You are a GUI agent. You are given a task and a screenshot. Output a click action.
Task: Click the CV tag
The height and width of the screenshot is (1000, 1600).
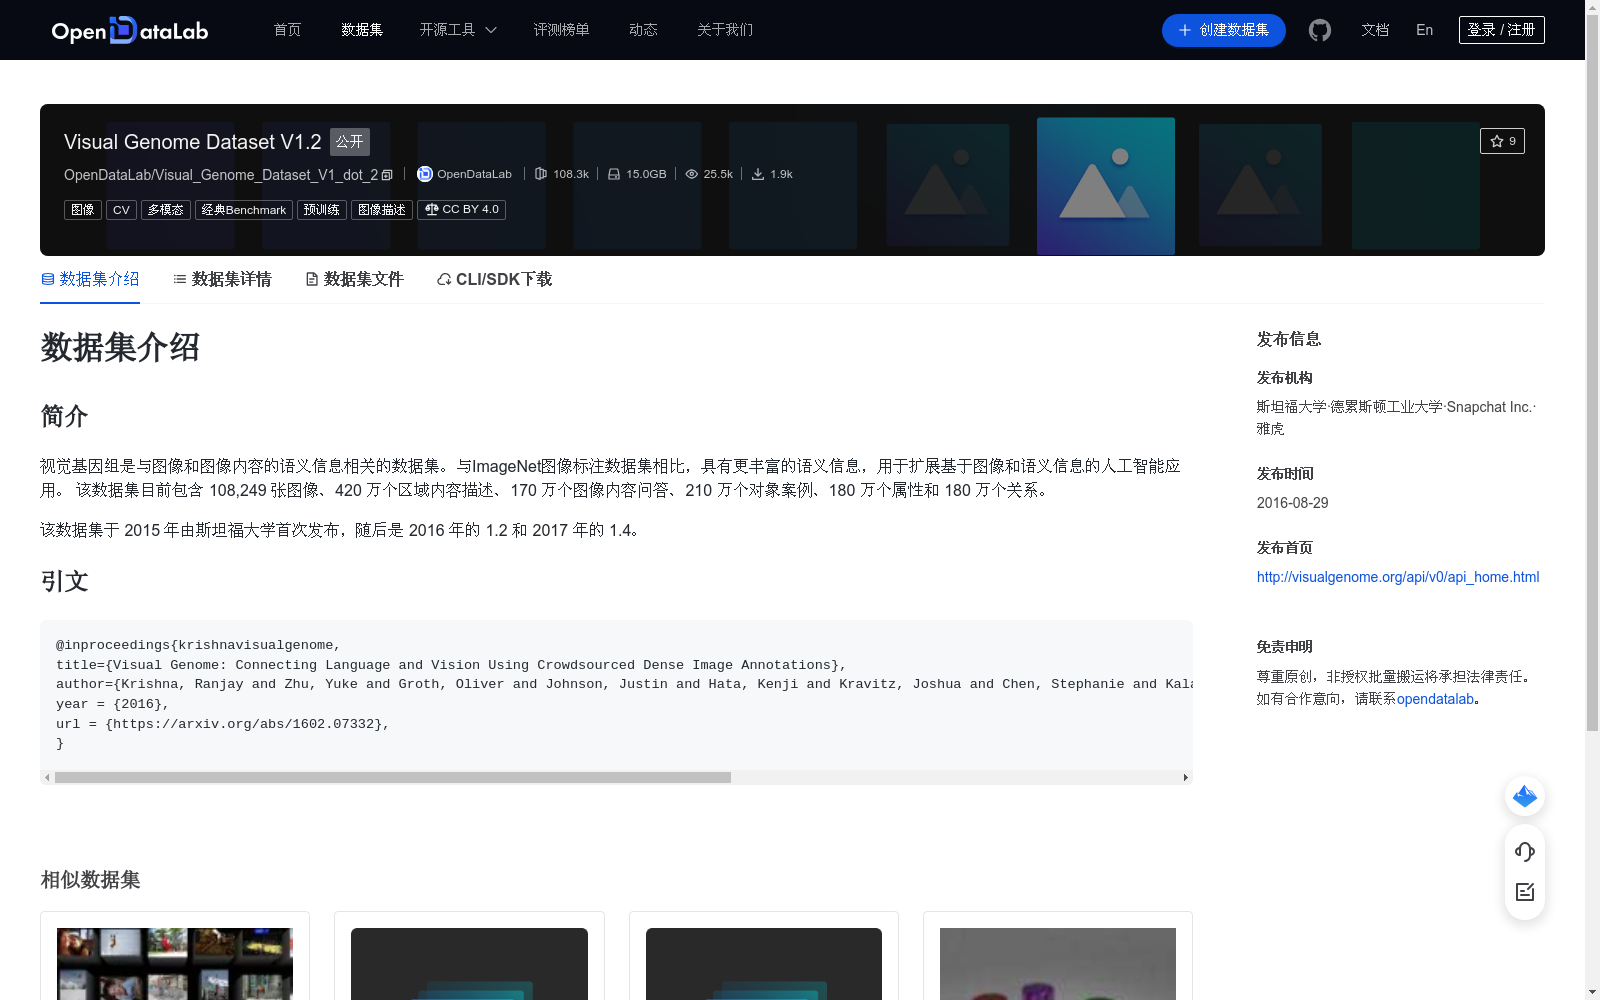121,210
